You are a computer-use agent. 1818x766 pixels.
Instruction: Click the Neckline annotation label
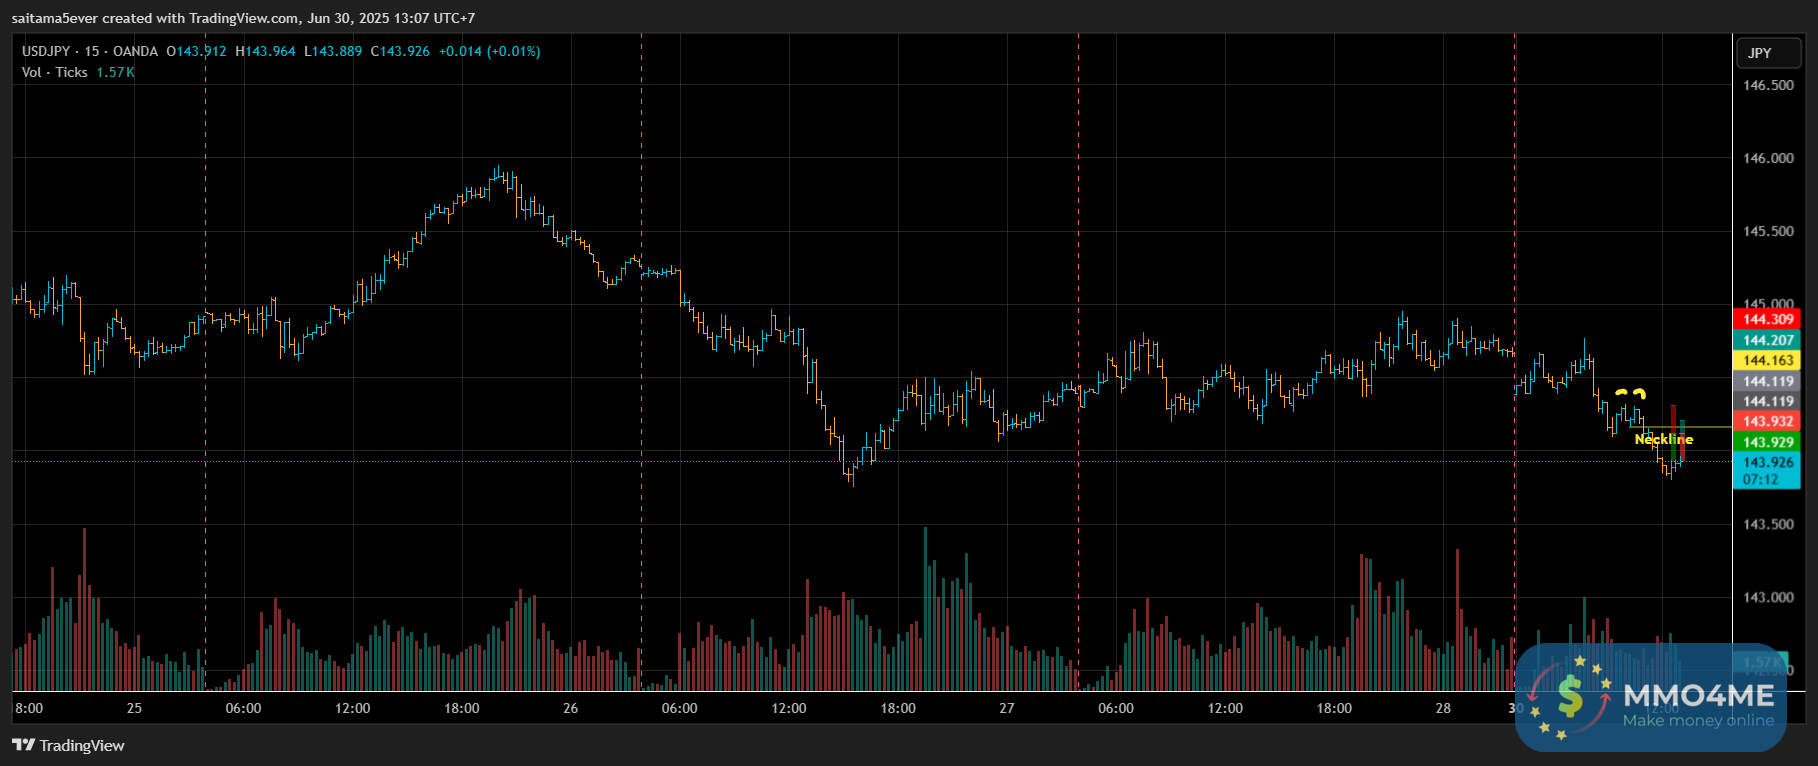[1664, 439]
